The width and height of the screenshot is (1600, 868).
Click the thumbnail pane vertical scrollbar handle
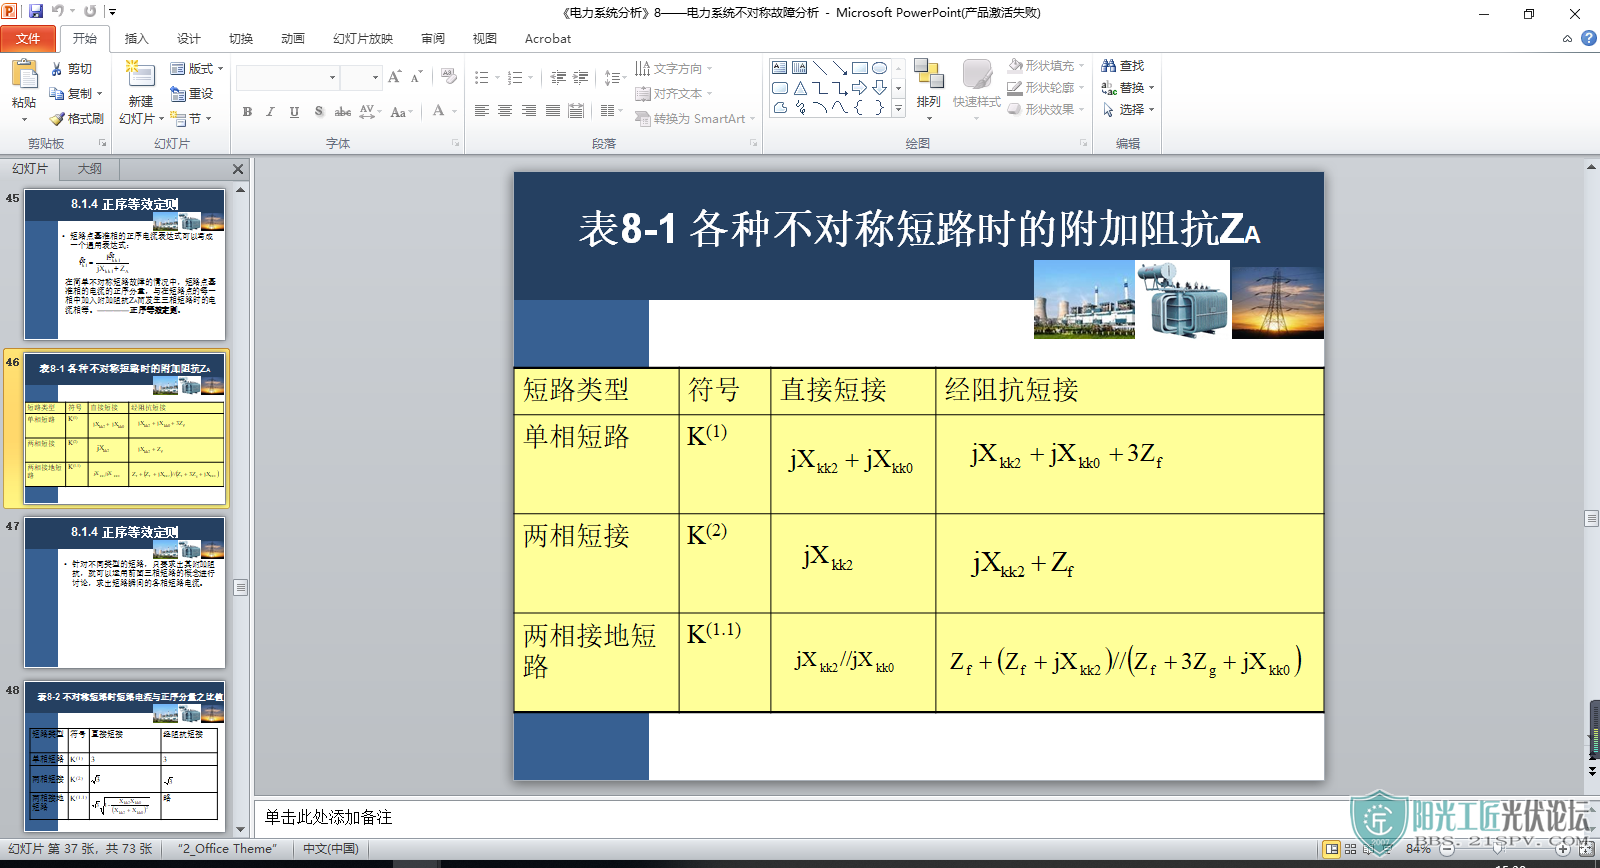point(240,587)
